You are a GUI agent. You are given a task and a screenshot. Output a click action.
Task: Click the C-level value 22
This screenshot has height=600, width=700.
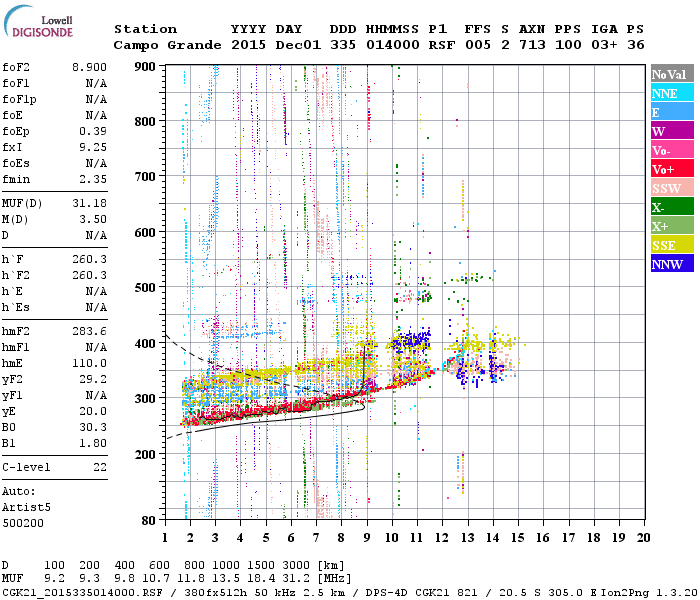[x=100, y=467]
